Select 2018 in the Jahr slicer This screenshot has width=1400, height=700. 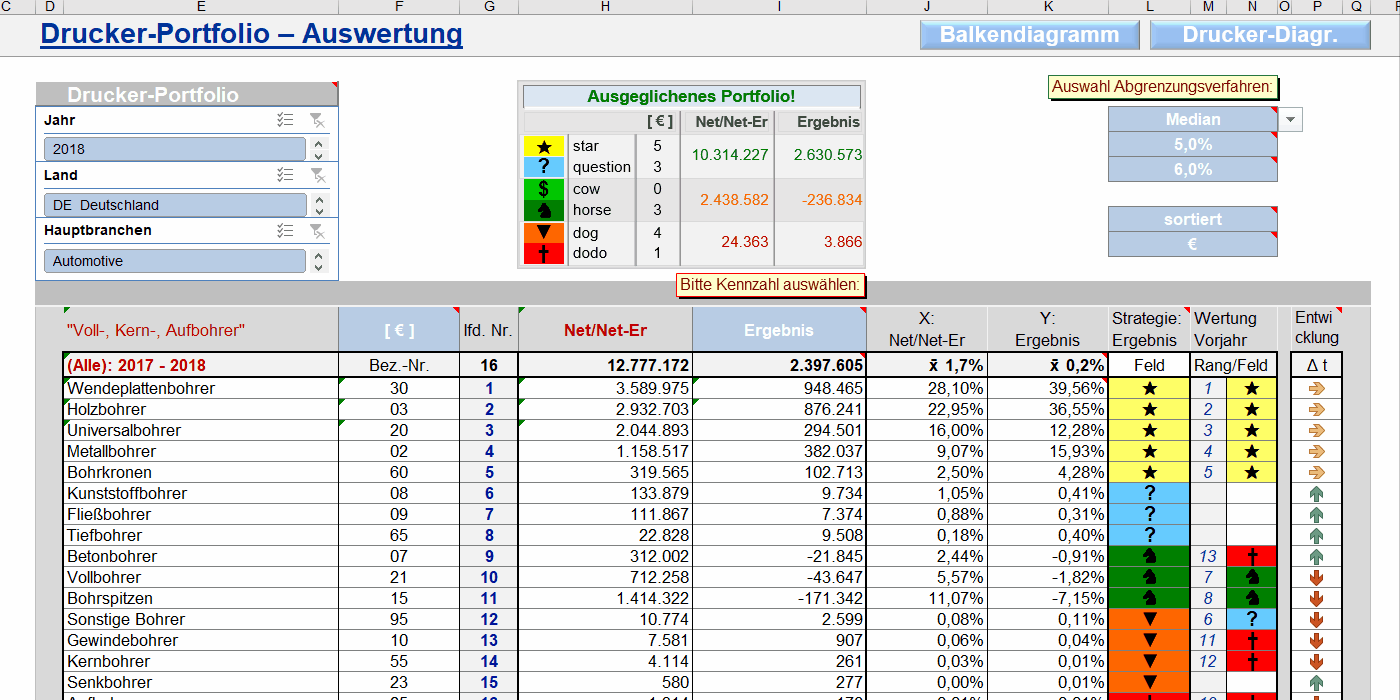coord(174,149)
